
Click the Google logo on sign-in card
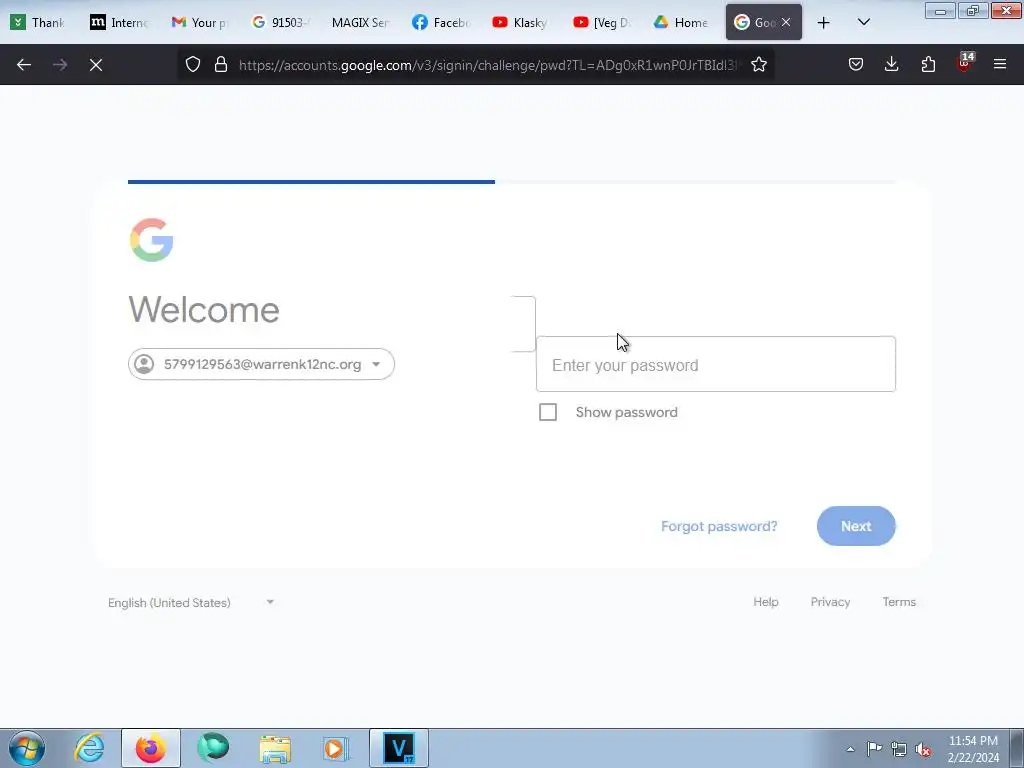(152, 240)
